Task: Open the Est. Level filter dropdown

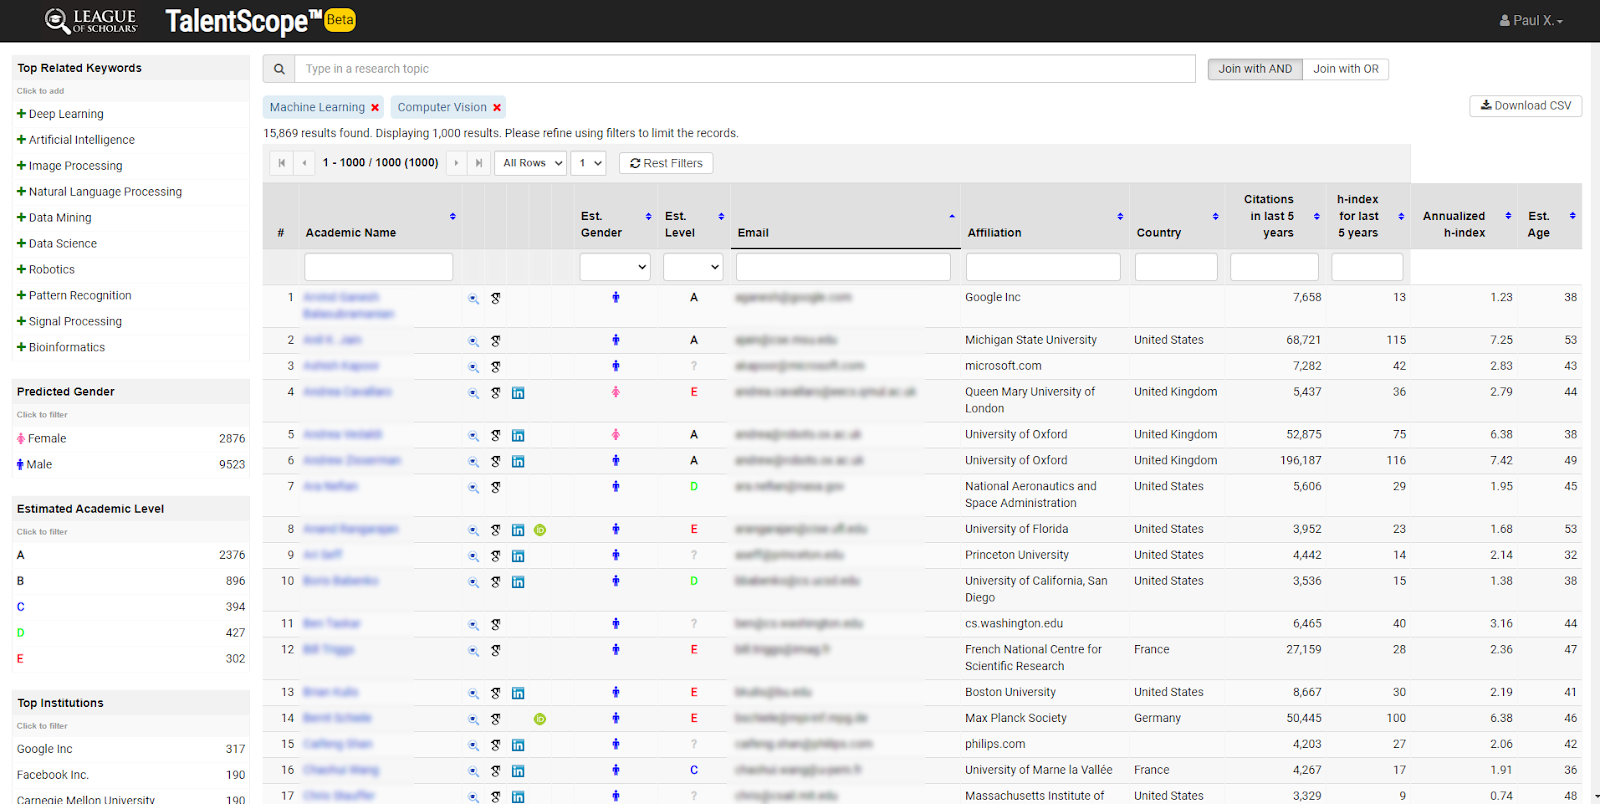Action: 692,267
